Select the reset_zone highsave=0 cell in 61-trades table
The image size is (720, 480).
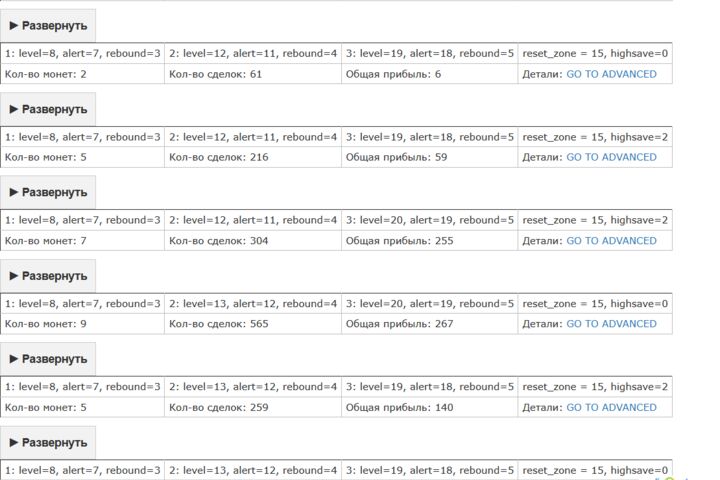pos(595,53)
